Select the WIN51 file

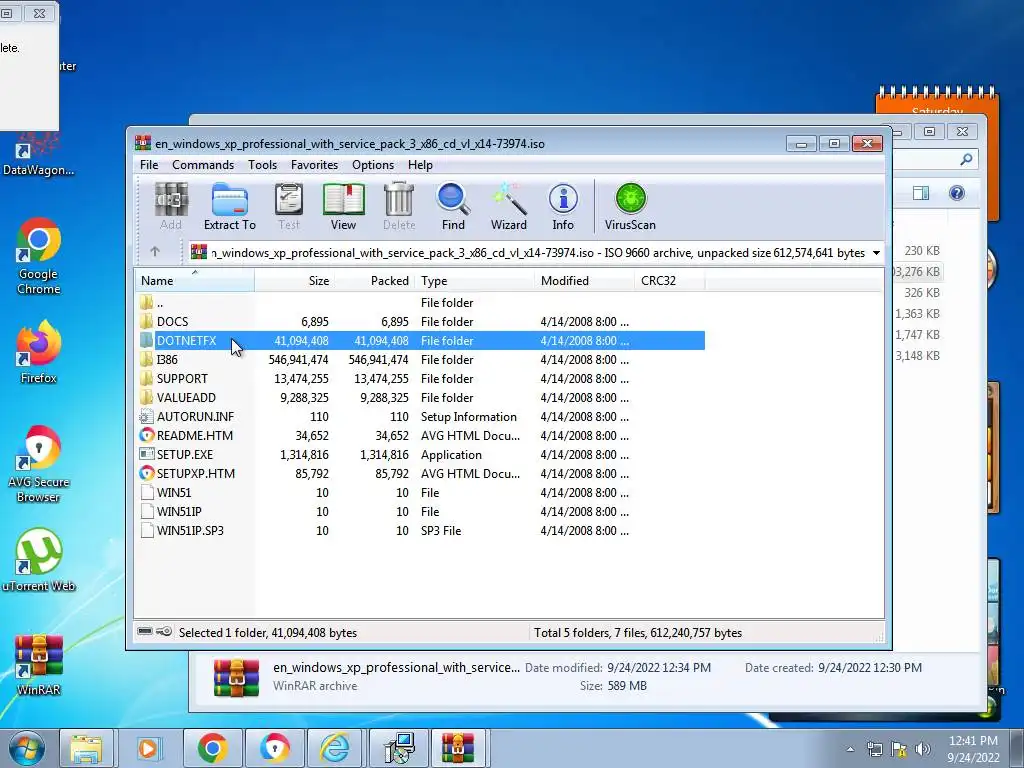(x=420, y=492)
